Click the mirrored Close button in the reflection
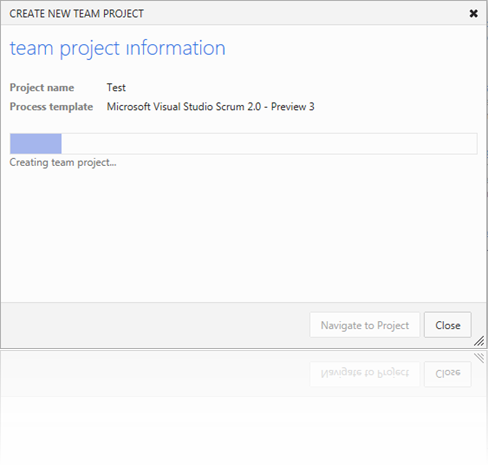Image resolution: width=488 pixels, height=465 pixels. pos(448,374)
